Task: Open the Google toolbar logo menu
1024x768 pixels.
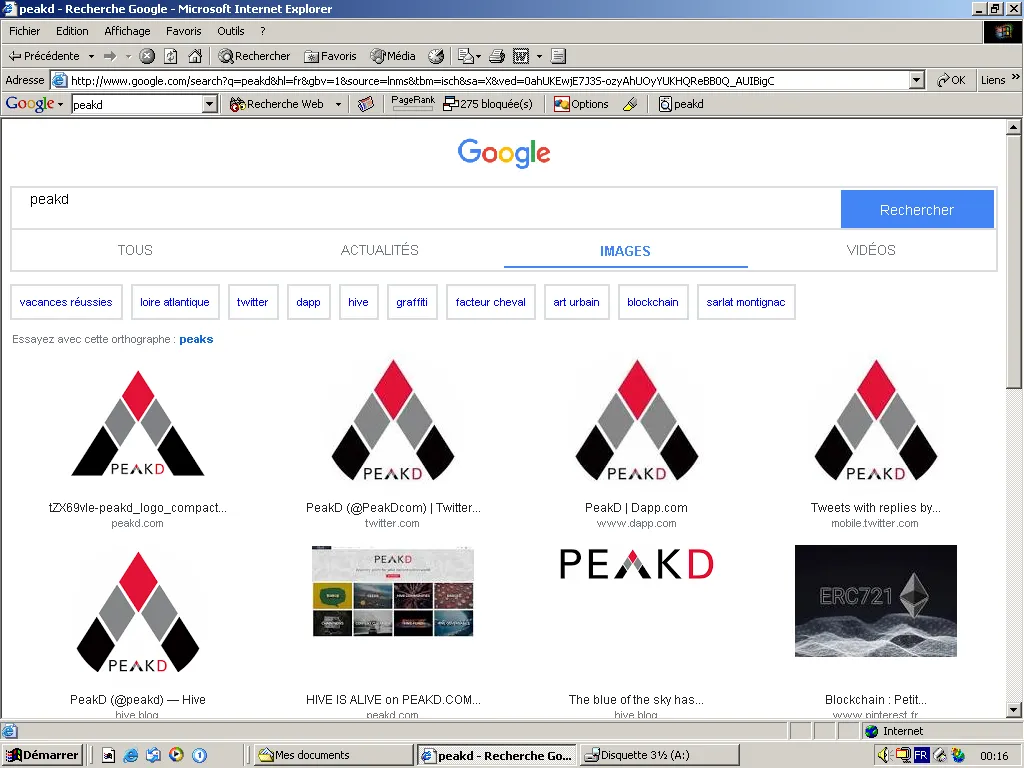Action: 34,104
